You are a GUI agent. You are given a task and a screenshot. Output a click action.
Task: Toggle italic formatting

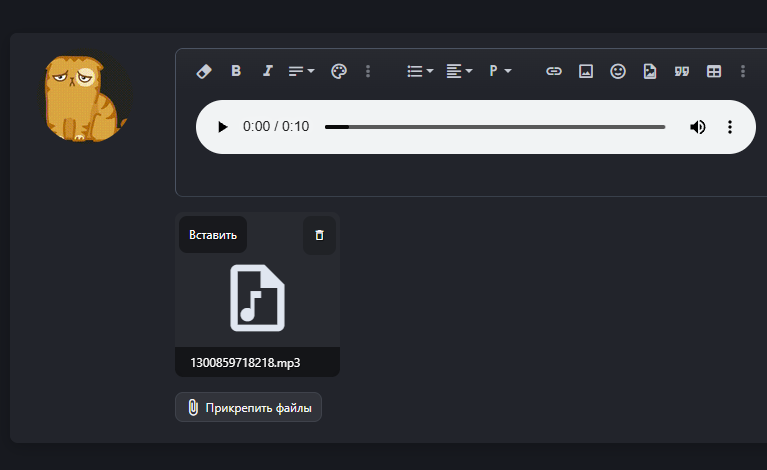(267, 71)
